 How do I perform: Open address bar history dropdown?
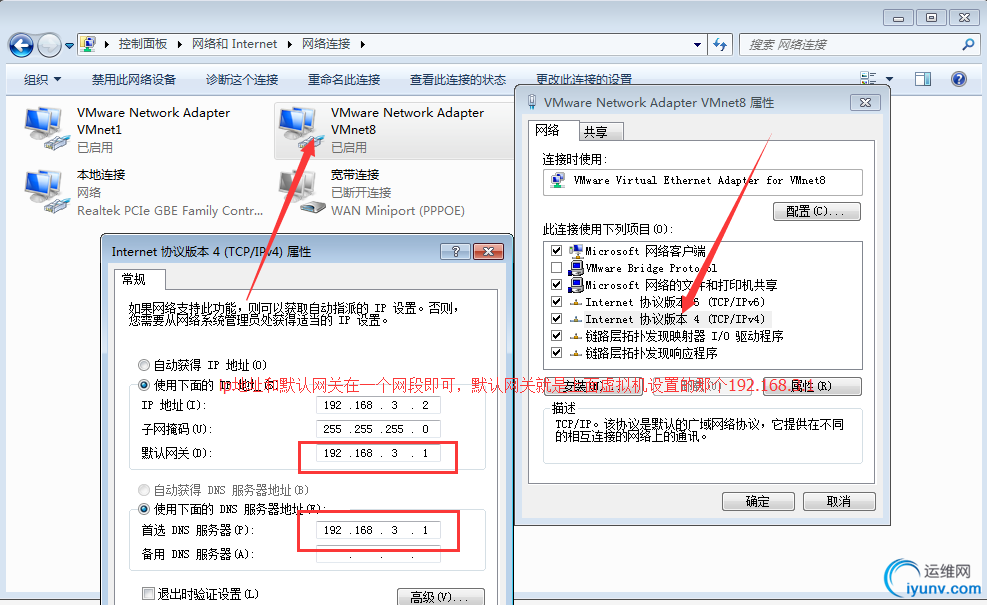coord(697,45)
